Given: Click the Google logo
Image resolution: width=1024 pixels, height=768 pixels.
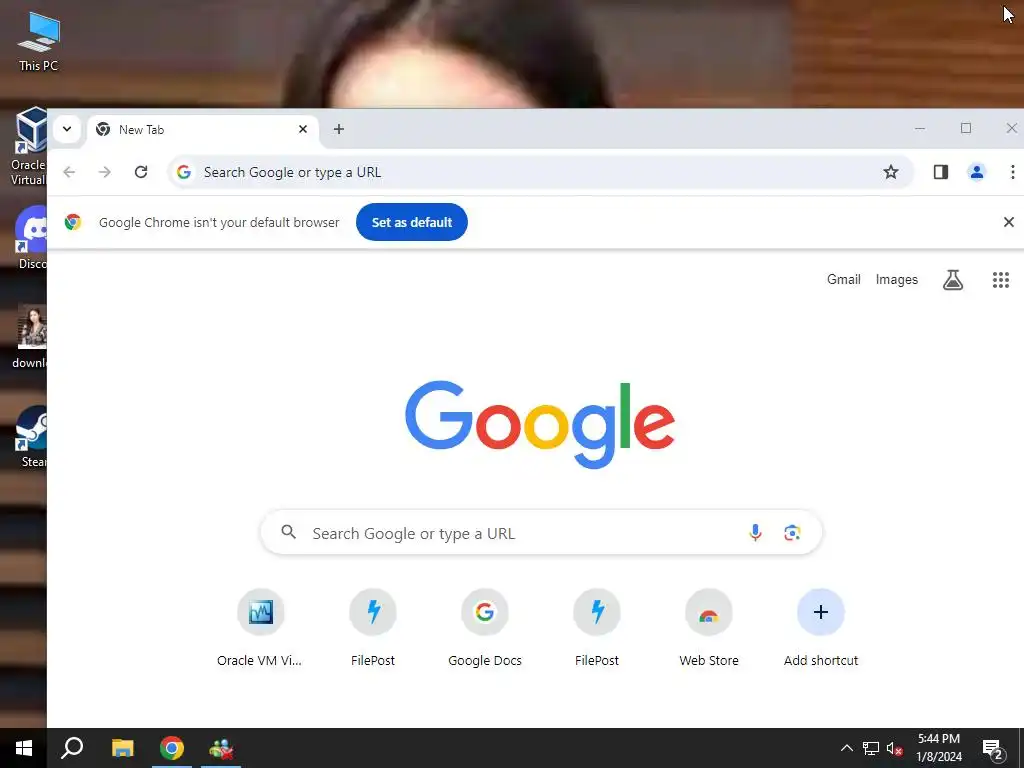Looking at the screenshot, I should 540,424.
